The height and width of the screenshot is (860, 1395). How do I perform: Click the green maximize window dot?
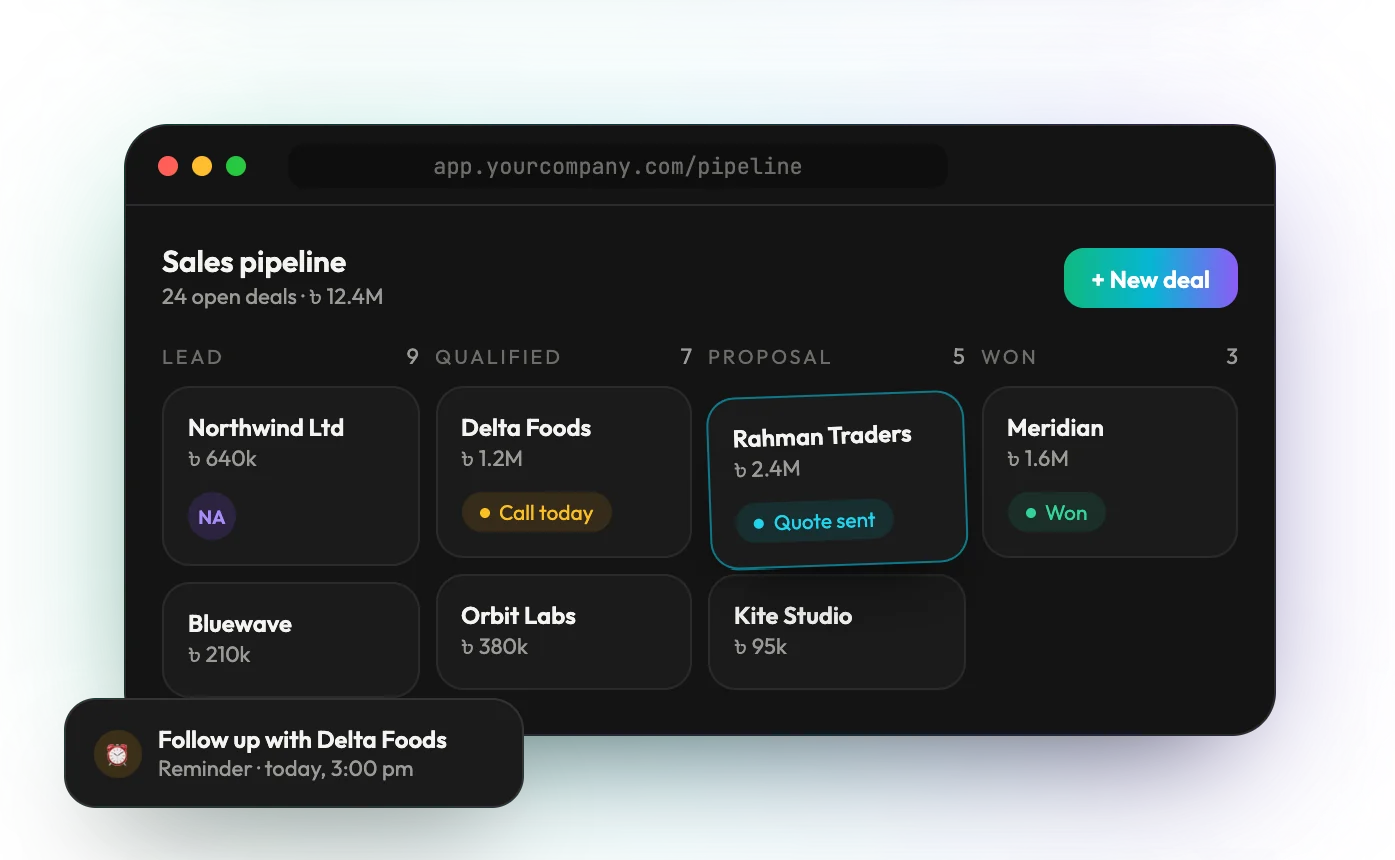[x=236, y=166]
